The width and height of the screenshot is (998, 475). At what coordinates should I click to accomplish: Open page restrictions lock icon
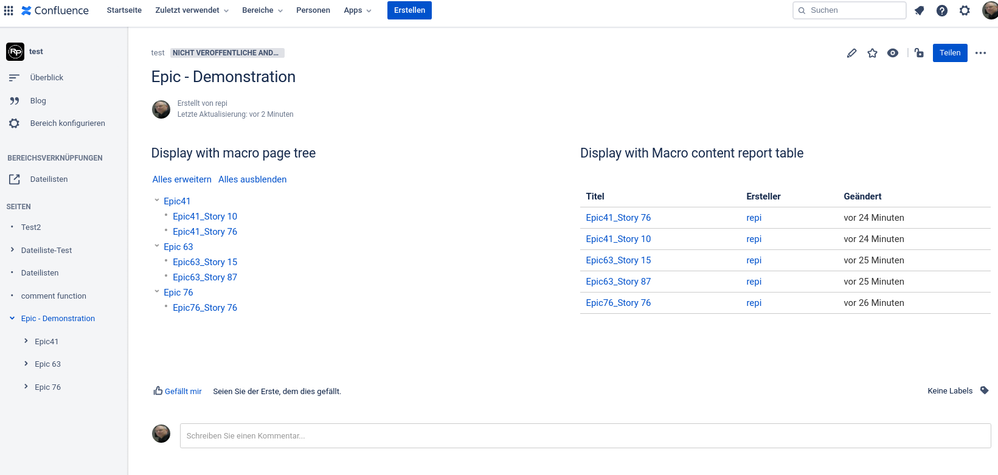(x=919, y=53)
